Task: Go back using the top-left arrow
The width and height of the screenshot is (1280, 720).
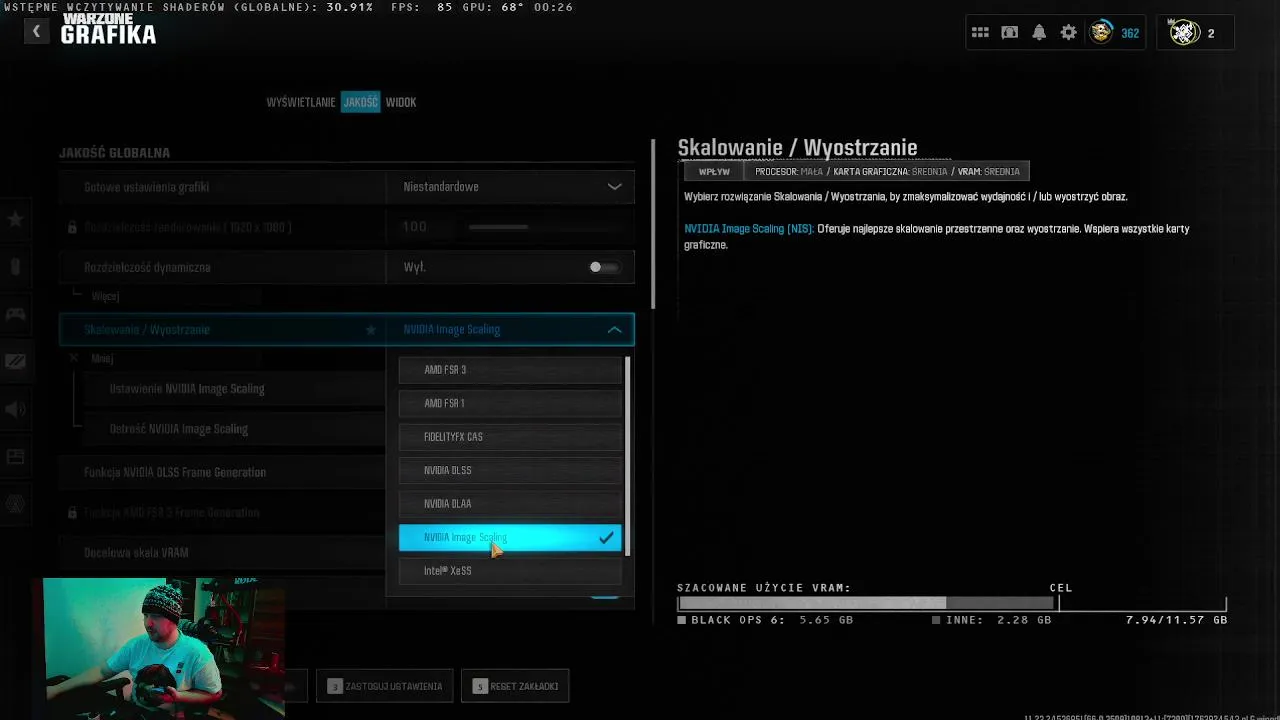Action: pos(36,31)
